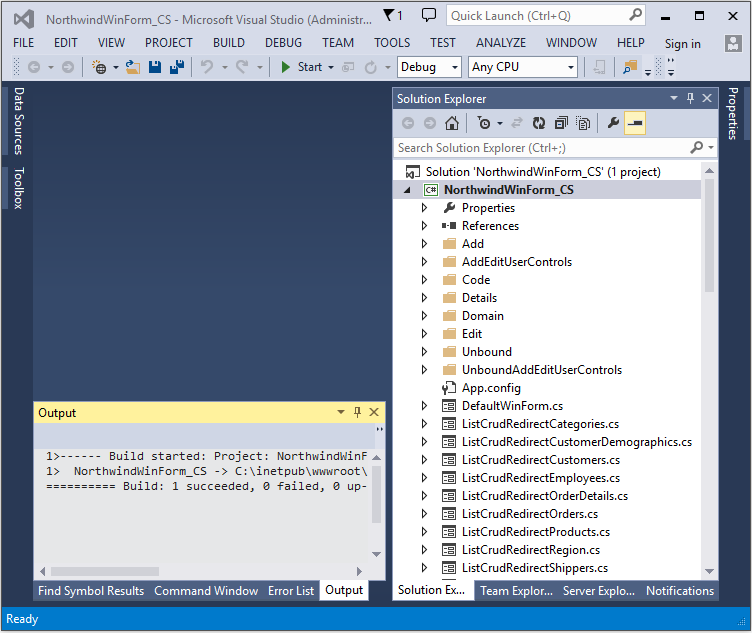Open Properties via the wrench icon

[x=613, y=123]
